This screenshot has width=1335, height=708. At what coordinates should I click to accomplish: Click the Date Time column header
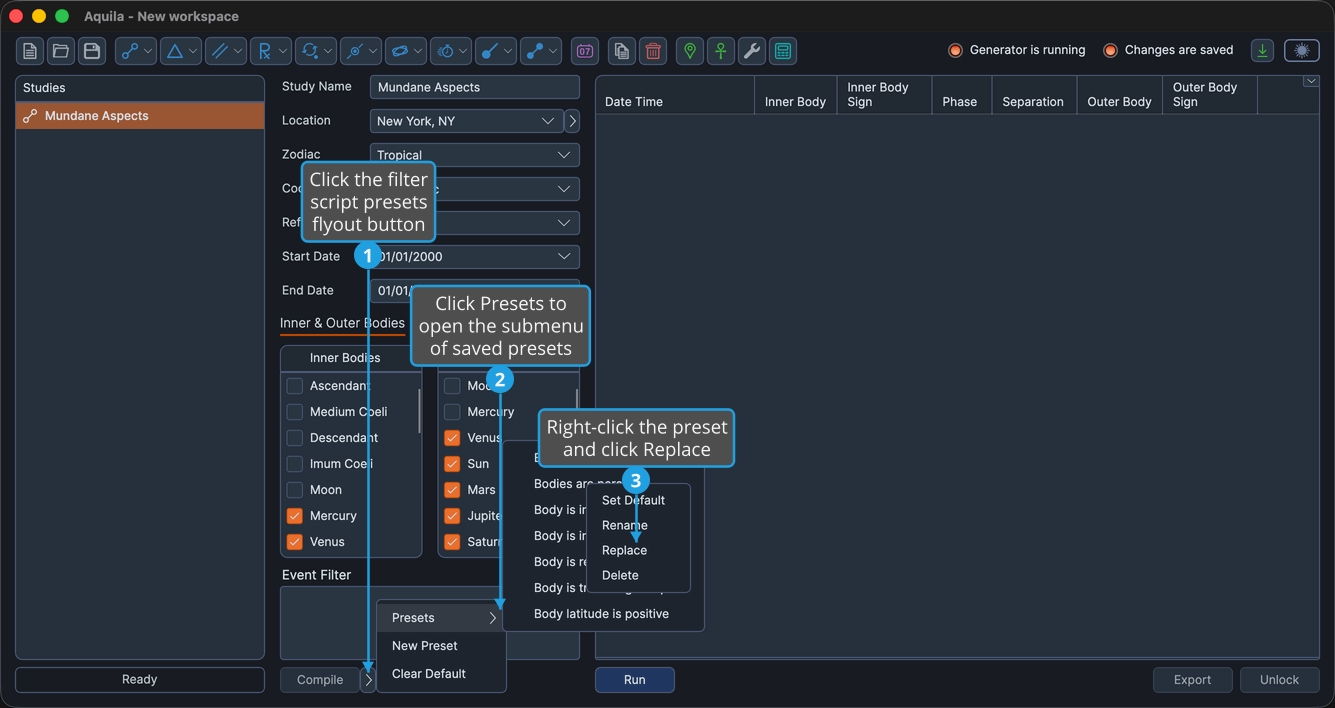click(675, 95)
